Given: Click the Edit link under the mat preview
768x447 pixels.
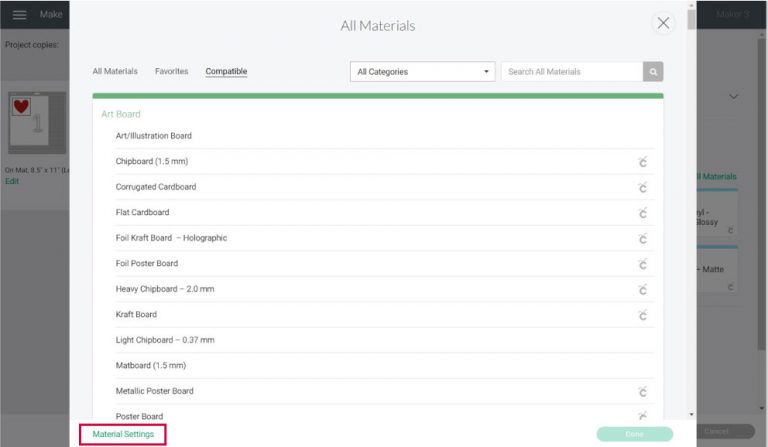Looking at the screenshot, I should [x=12, y=181].
